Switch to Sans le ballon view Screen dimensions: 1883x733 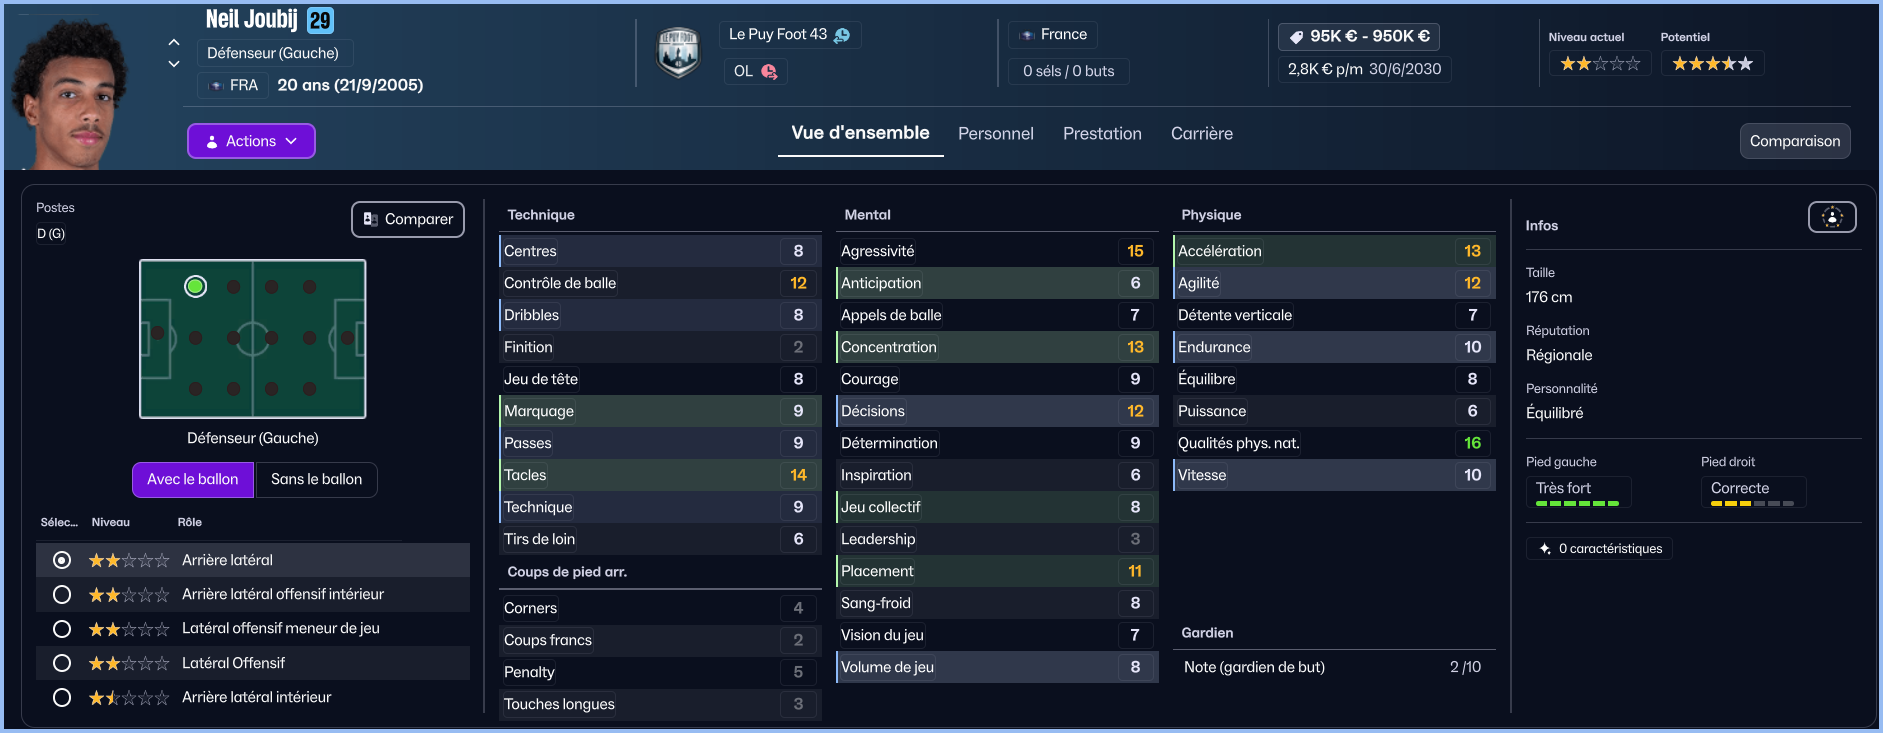(316, 480)
